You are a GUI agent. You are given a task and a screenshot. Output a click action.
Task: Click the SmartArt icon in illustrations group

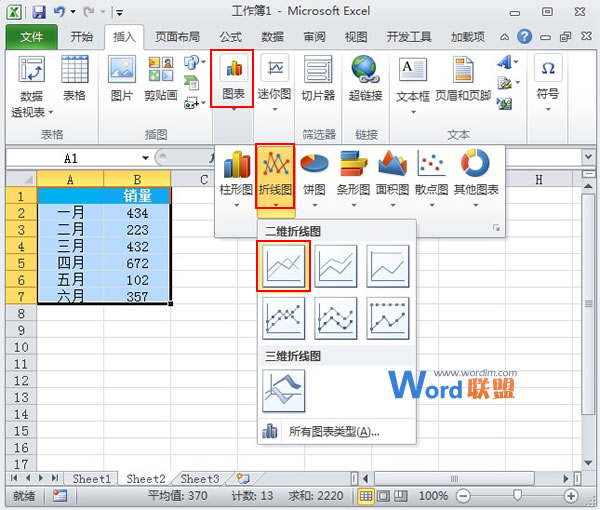pos(191,82)
